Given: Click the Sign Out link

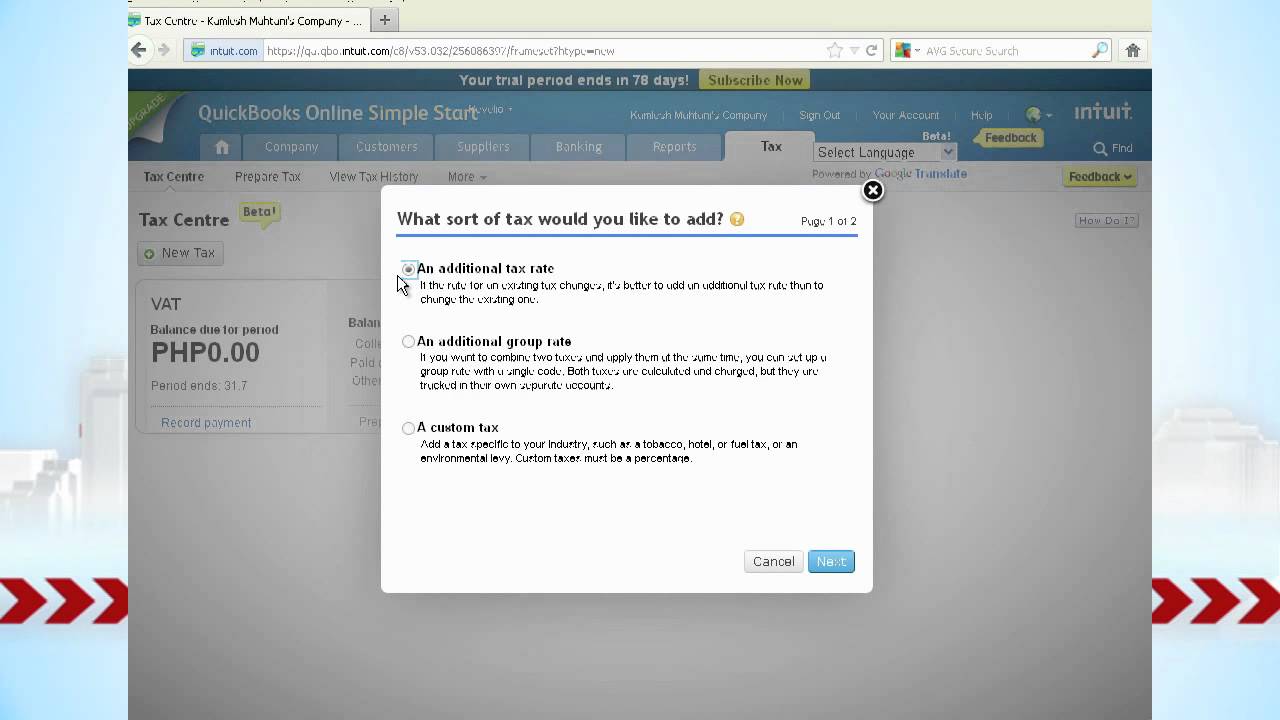Looking at the screenshot, I should click(819, 115).
